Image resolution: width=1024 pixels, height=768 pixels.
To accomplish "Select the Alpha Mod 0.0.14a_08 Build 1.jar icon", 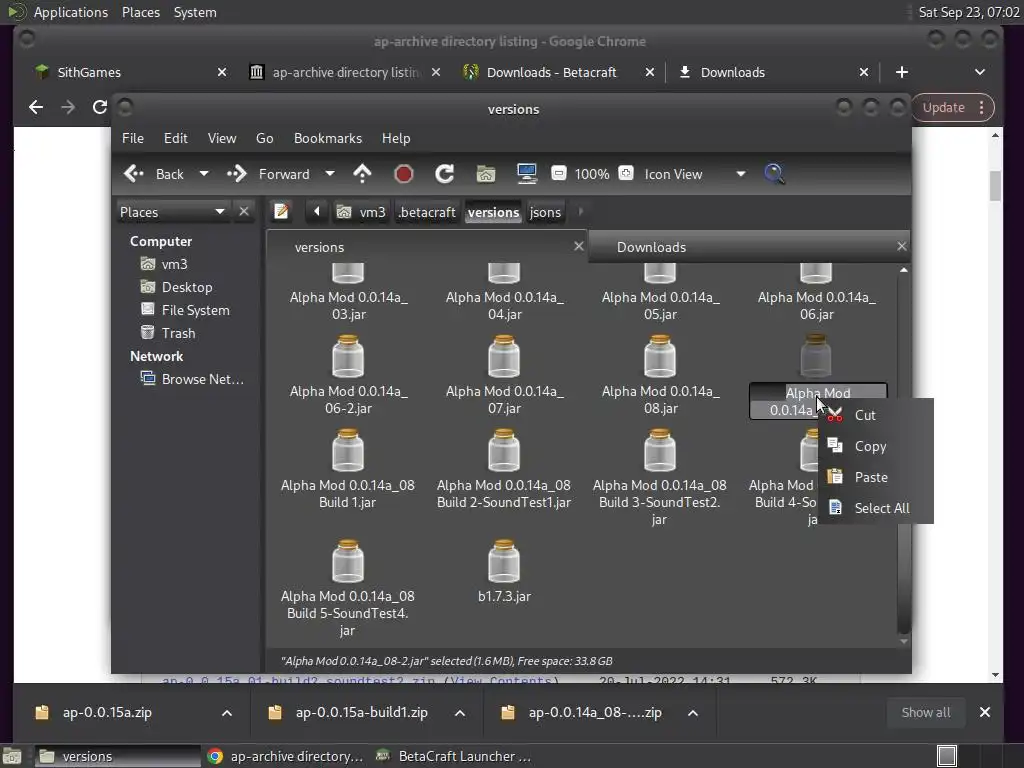I will click(348, 450).
